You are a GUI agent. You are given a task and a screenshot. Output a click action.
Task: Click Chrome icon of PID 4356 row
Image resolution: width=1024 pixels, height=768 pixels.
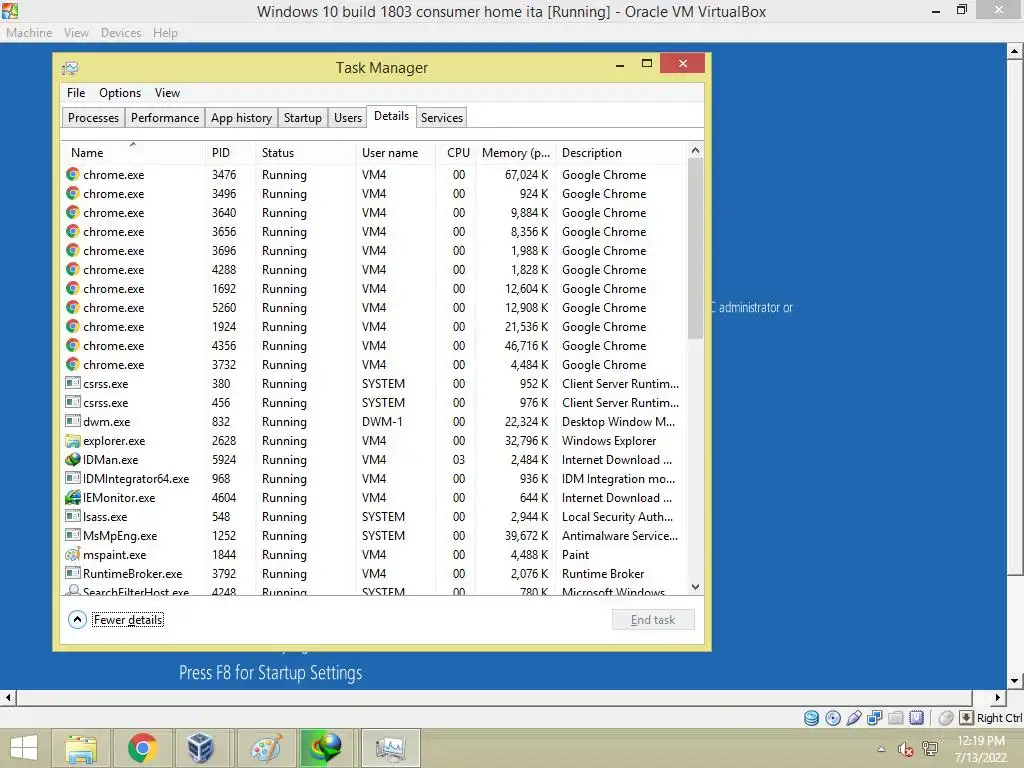[72, 345]
